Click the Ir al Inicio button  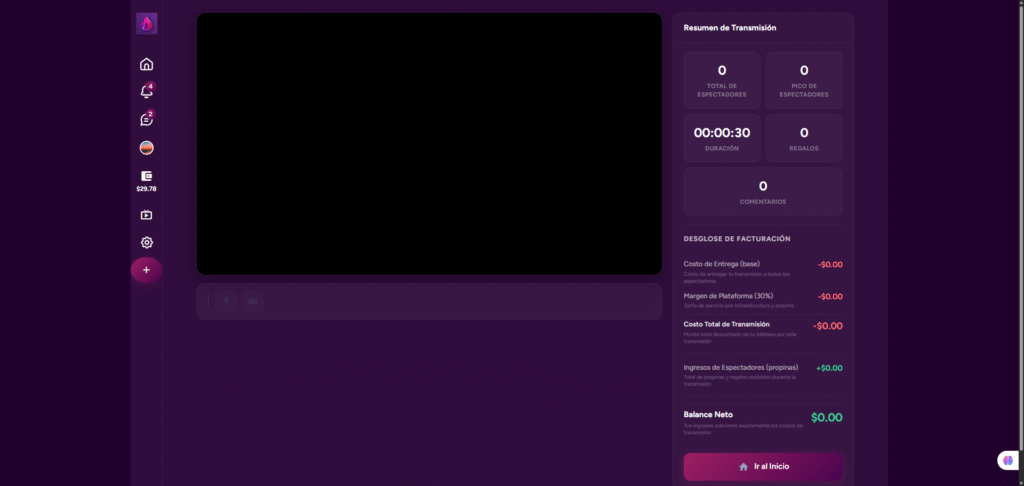coord(763,466)
